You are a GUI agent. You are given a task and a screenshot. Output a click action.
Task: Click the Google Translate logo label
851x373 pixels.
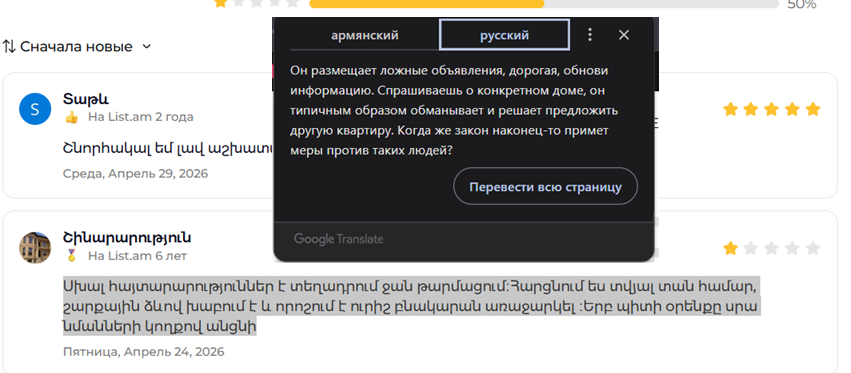click(339, 239)
